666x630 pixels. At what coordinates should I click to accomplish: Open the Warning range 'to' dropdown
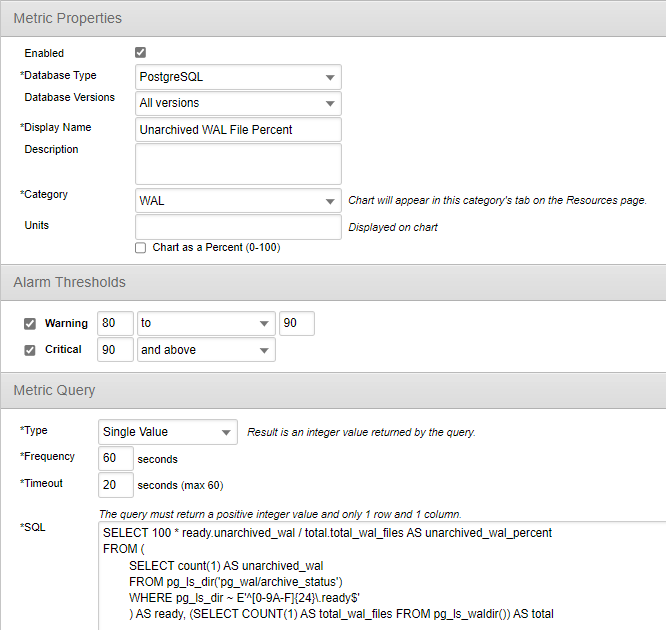205,324
